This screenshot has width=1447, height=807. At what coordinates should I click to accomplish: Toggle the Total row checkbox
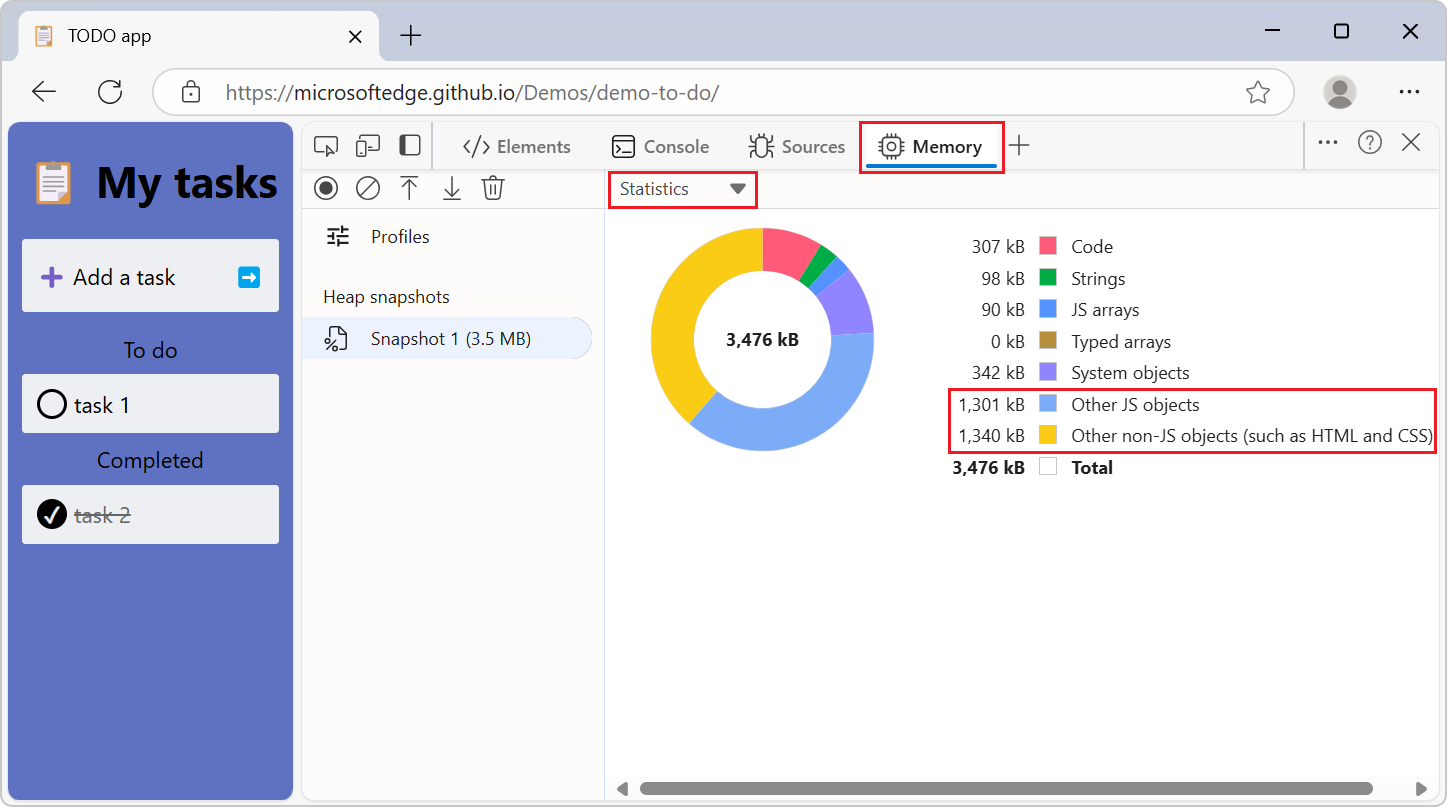tap(1047, 467)
